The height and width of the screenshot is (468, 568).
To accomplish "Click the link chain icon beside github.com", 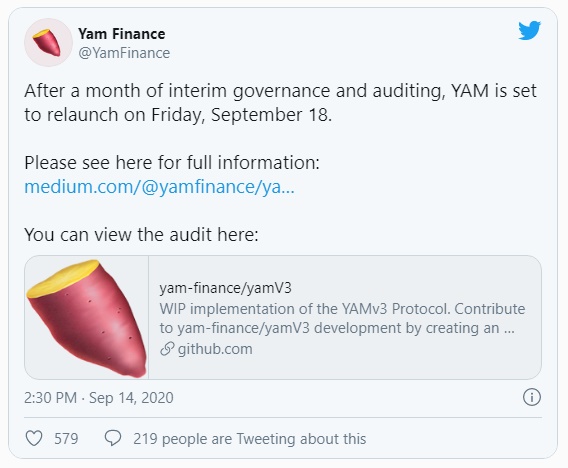I will coord(167,349).
